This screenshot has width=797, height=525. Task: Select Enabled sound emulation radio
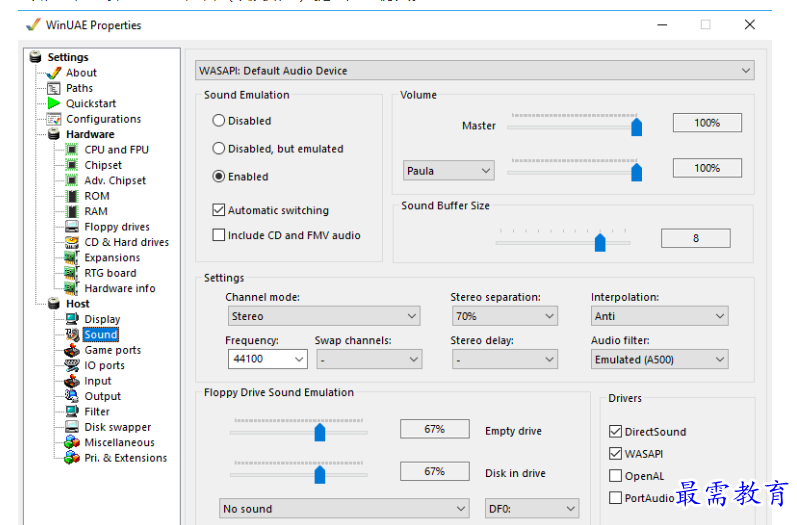[219, 176]
